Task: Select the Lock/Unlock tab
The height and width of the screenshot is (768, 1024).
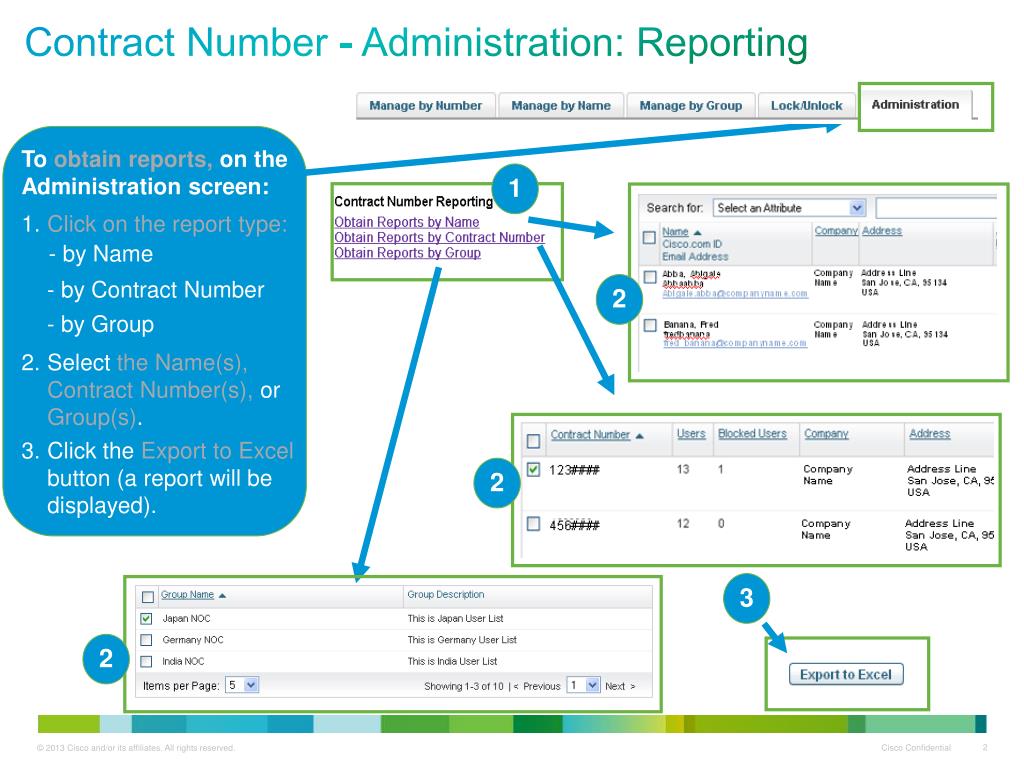Action: pos(806,105)
